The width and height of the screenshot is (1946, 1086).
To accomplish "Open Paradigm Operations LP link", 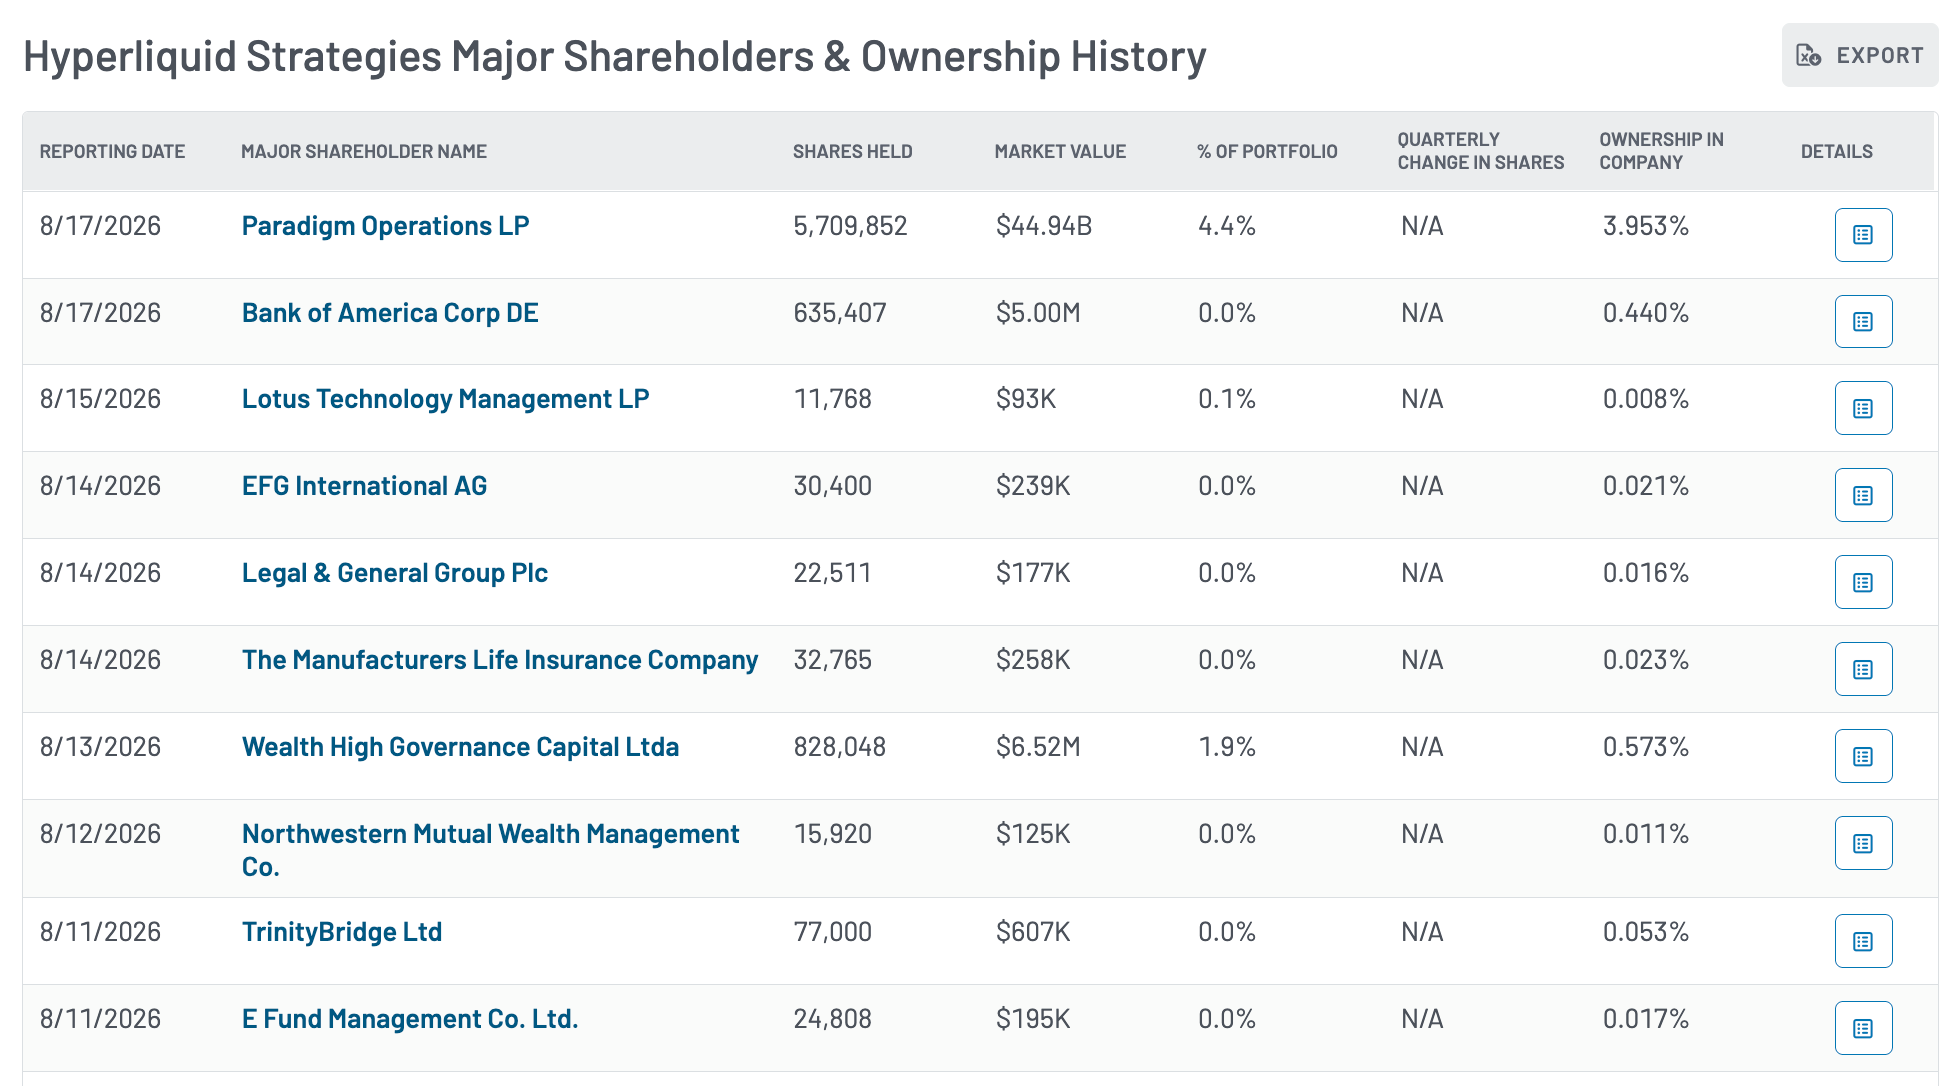I will click(x=385, y=226).
